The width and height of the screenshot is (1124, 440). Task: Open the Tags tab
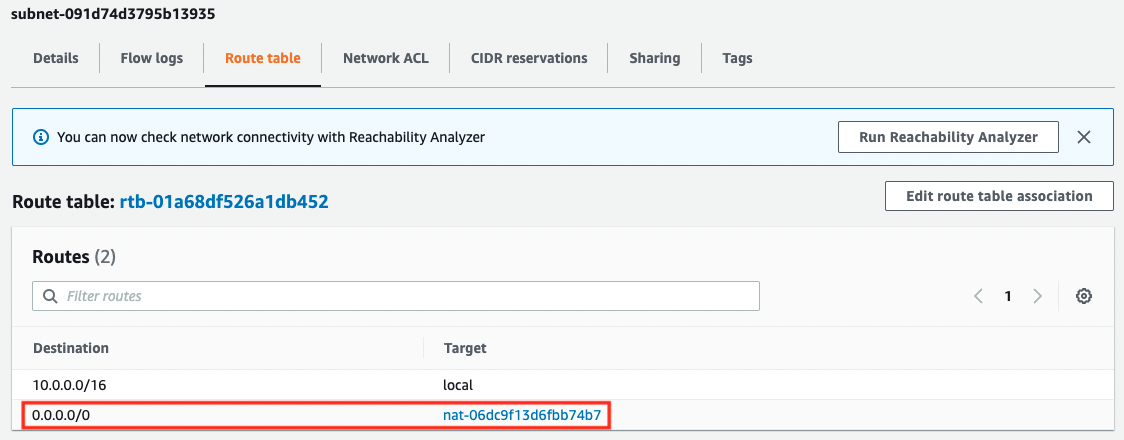(x=737, y=58)
